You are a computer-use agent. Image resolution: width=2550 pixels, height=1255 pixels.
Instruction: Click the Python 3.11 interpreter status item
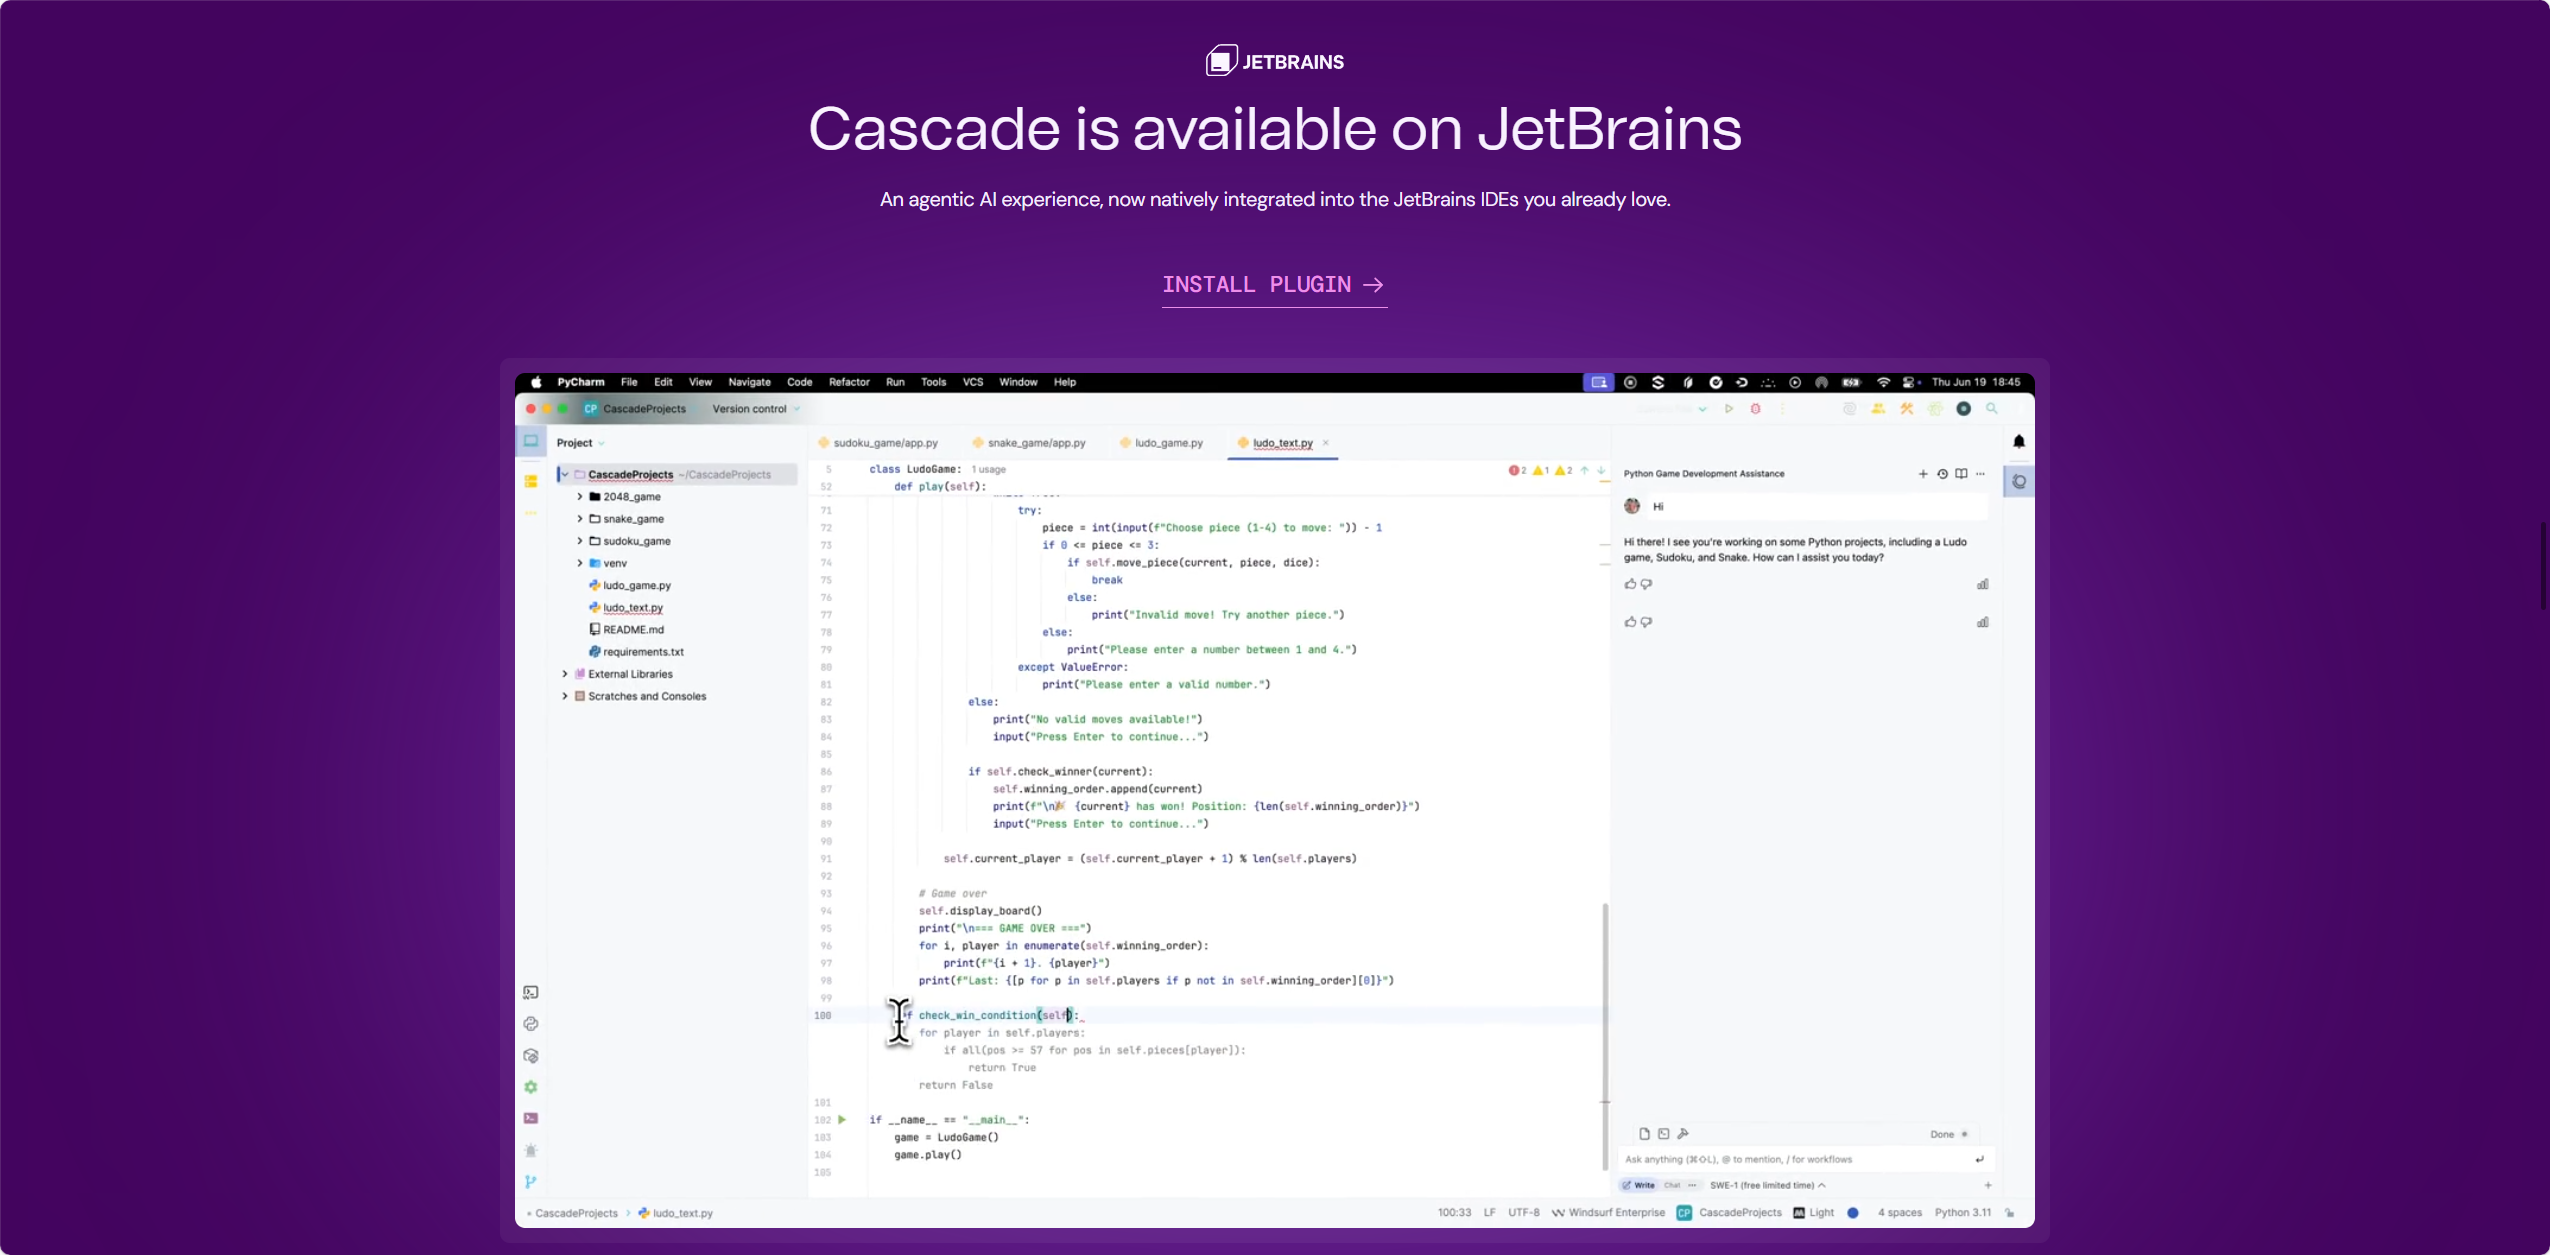point(1962,1213)
